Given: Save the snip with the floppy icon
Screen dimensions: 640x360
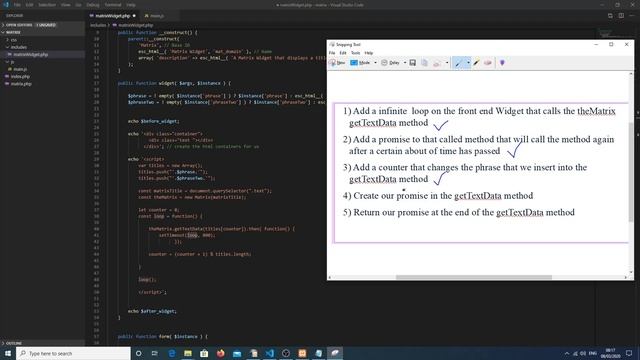Looking at the screenshot, I should pyautogui.click(x=413, y=63).
